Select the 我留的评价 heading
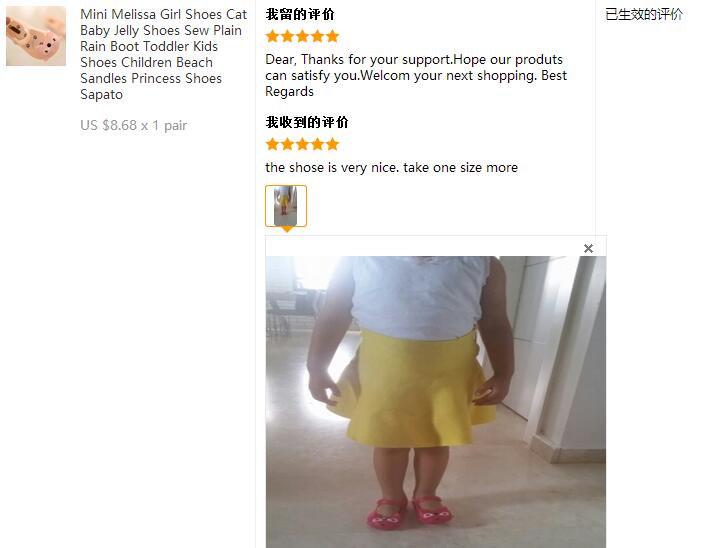722x548 pixels. (300, 14)
